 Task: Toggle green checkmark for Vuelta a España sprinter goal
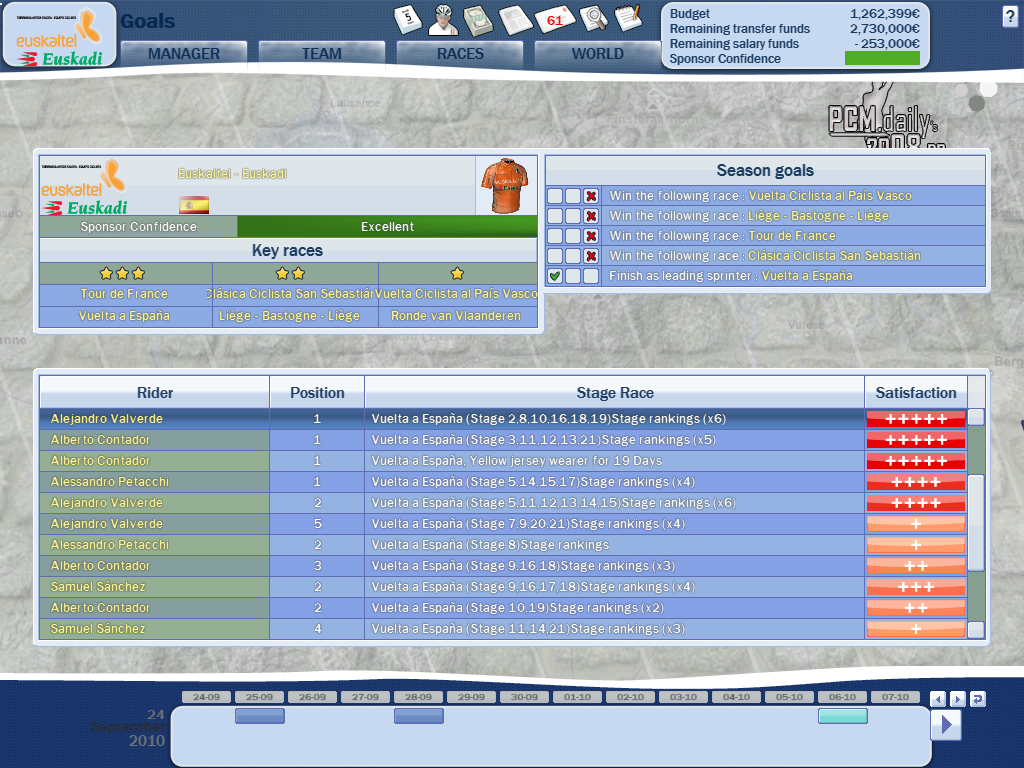555,276
